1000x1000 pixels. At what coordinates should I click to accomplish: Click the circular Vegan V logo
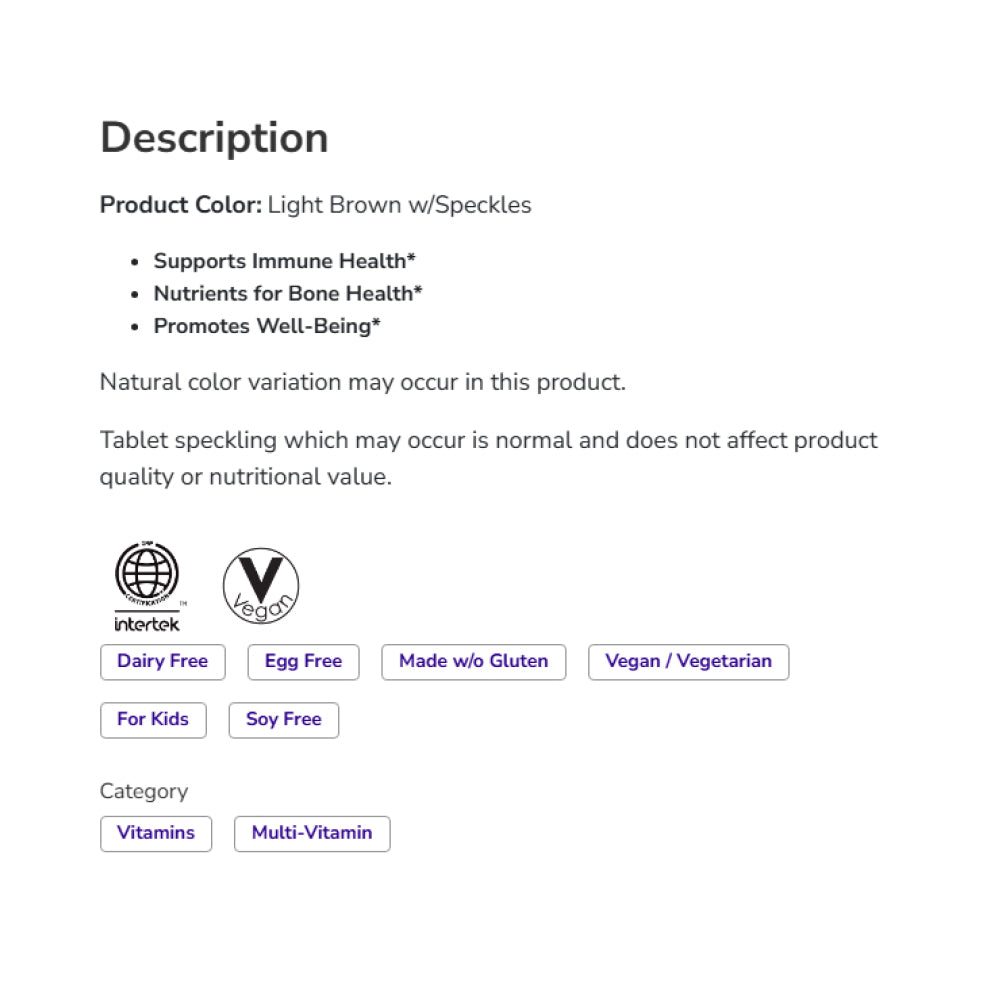point(261,586)
